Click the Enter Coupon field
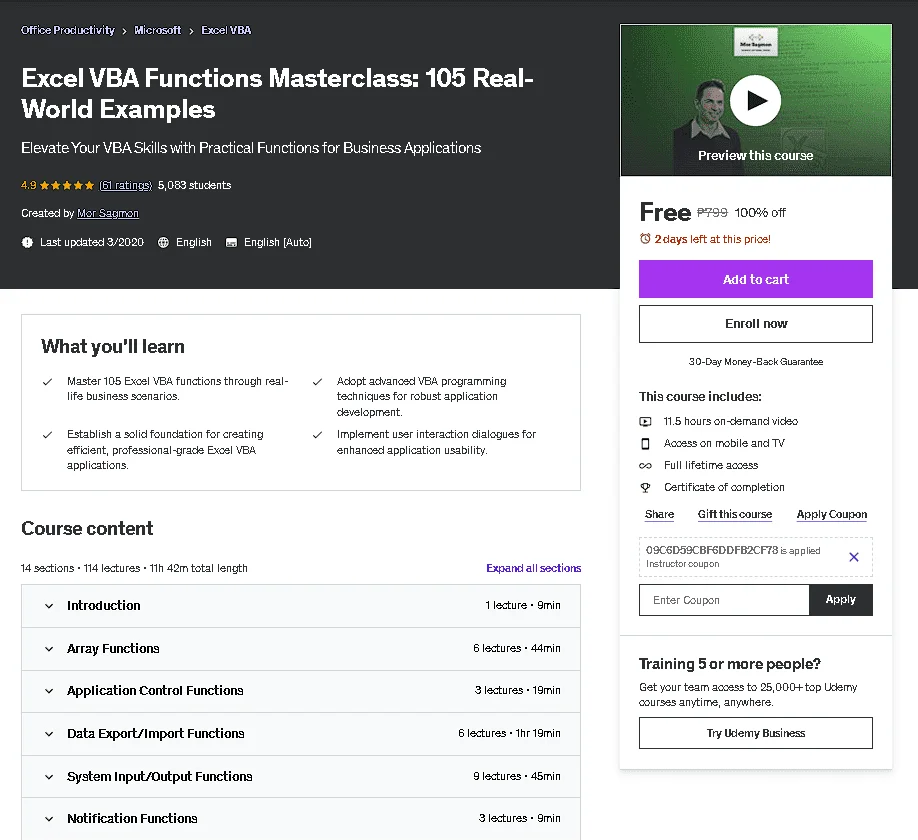This screenshot has height=840, width=918. click(x=724, y=600)
